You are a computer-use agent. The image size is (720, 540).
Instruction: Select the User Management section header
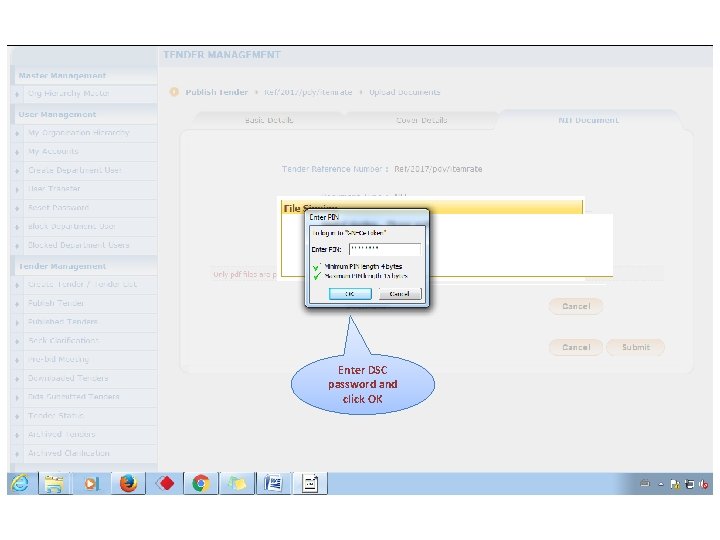click(x=57, y=114)
